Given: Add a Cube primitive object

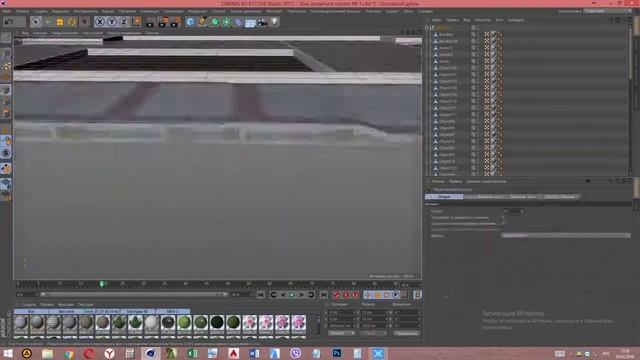Looking at the screenshot, I should click(x=190, y=22).
